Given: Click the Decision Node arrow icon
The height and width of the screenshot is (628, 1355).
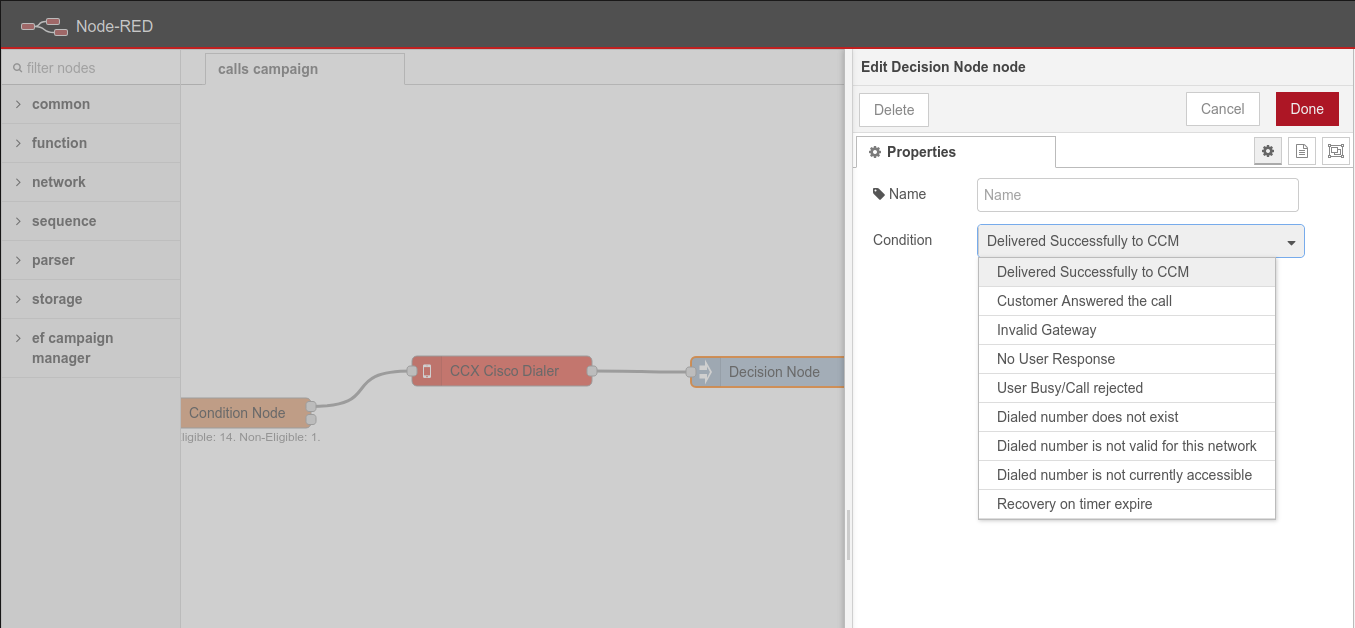Looking at the screenshot, I should tap(705, 372).
